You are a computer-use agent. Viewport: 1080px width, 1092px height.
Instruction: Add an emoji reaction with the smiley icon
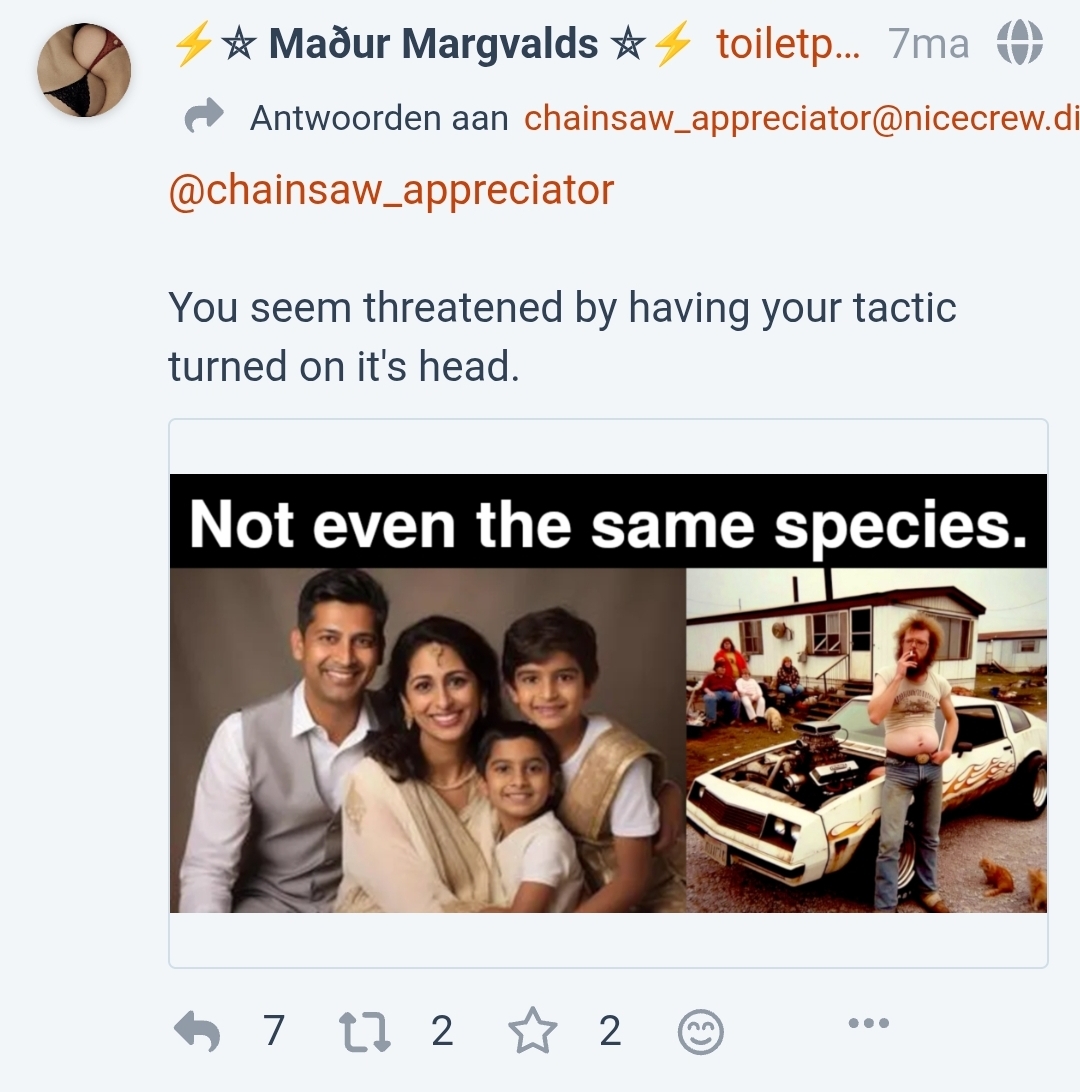700,1032
